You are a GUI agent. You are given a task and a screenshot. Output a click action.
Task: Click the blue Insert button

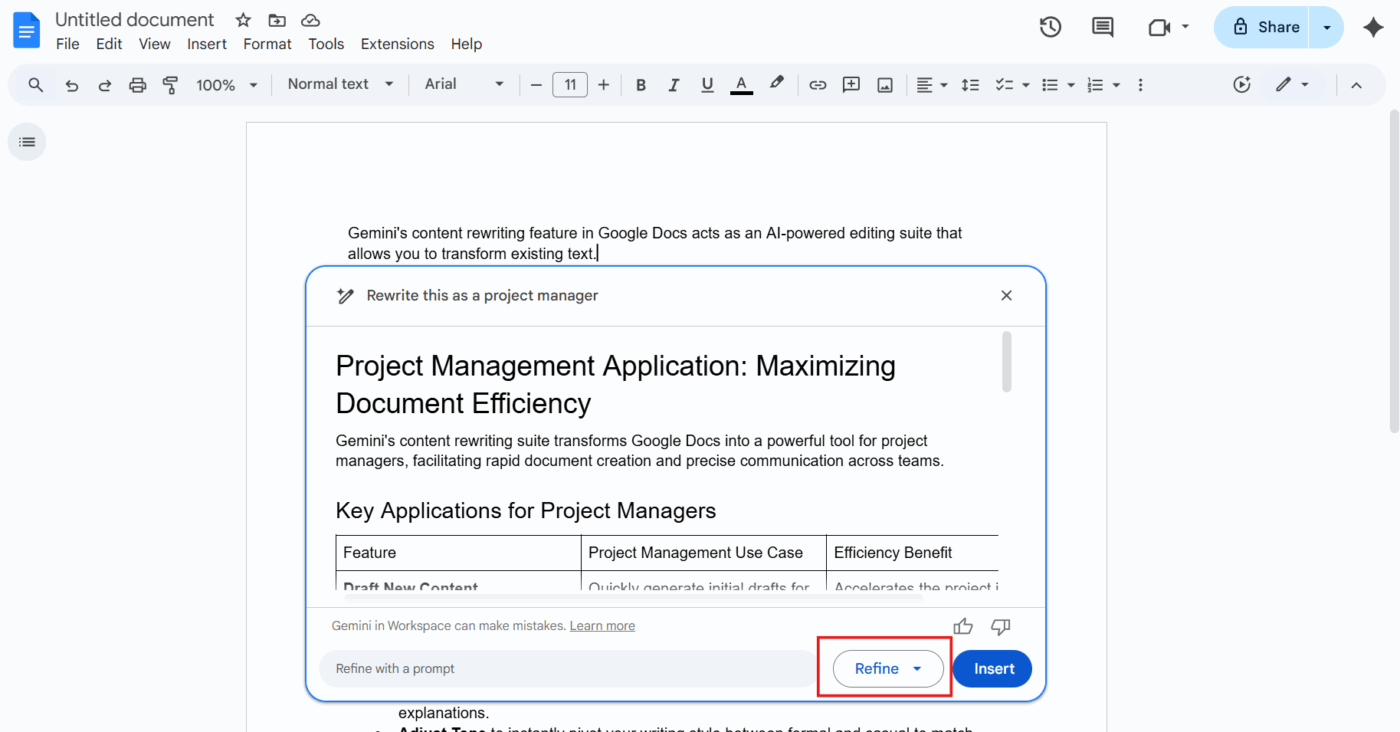[992, 669]
